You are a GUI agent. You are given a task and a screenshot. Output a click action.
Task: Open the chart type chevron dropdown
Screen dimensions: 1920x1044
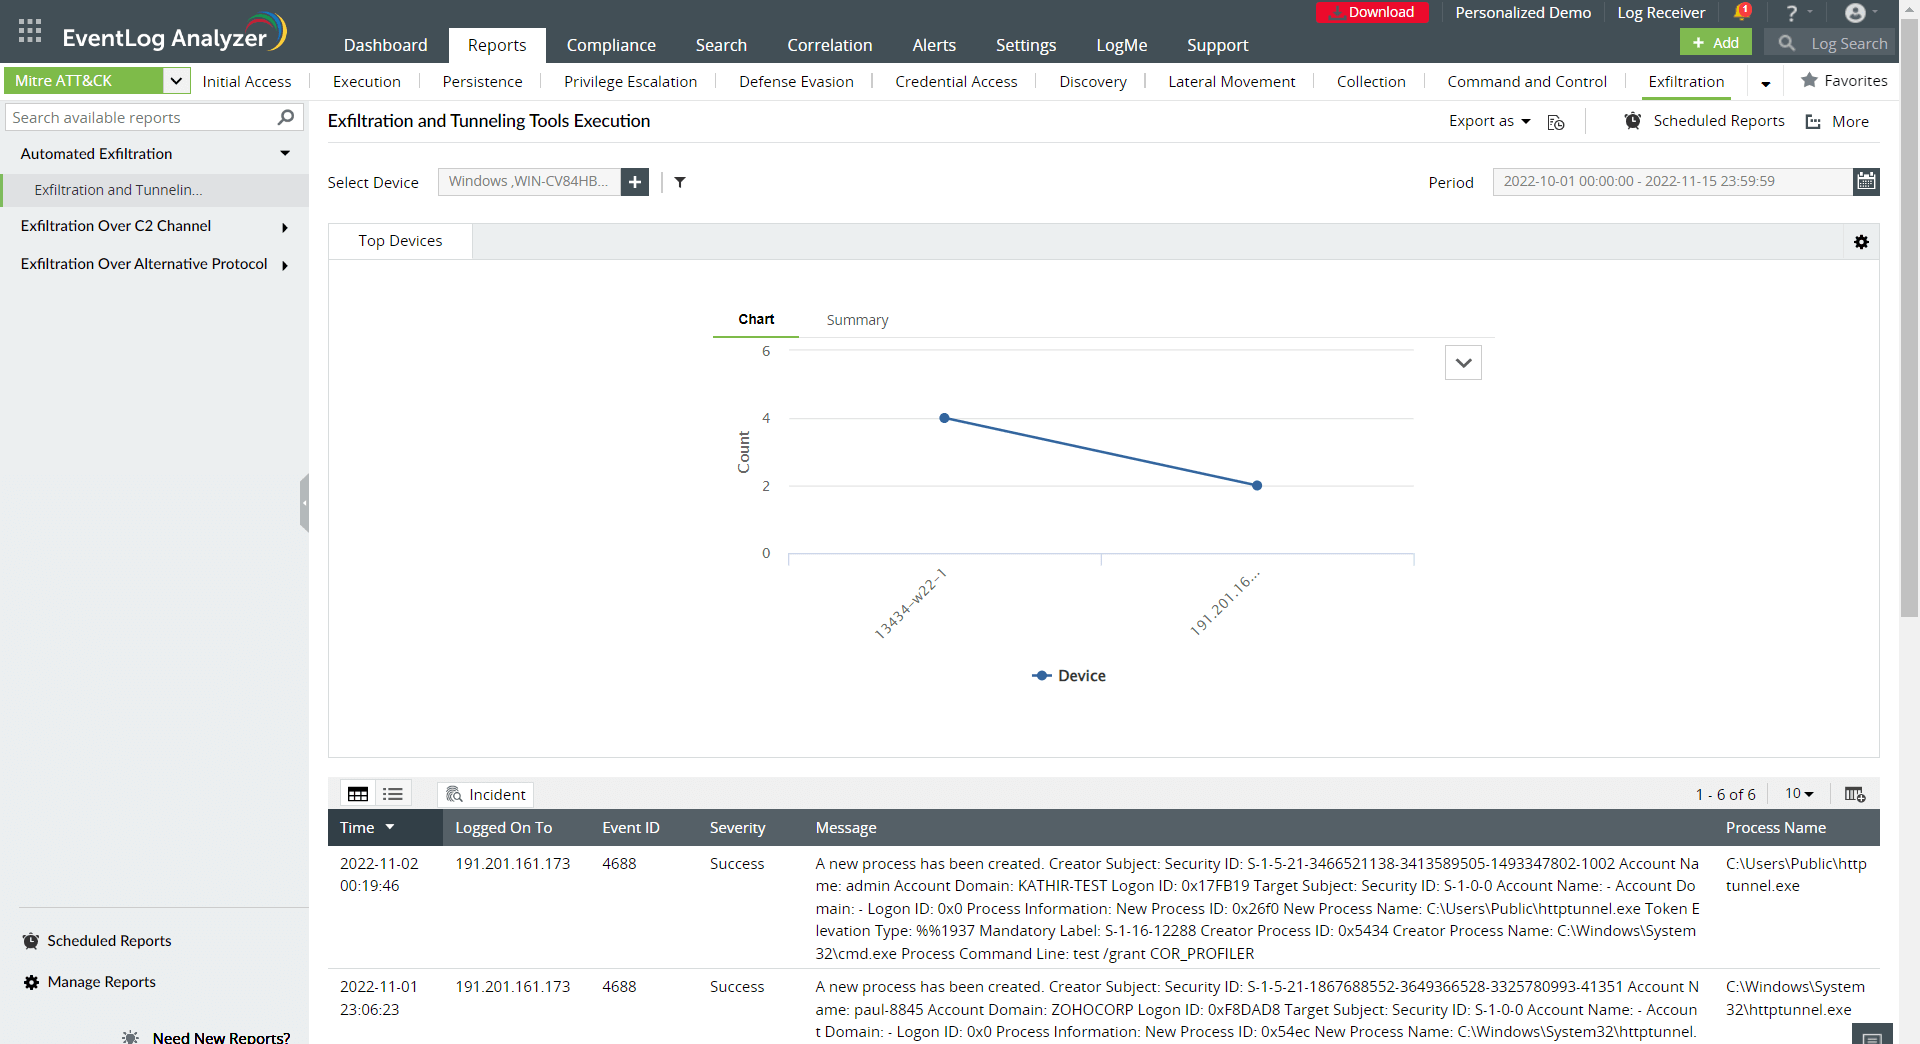point(1463,363)
